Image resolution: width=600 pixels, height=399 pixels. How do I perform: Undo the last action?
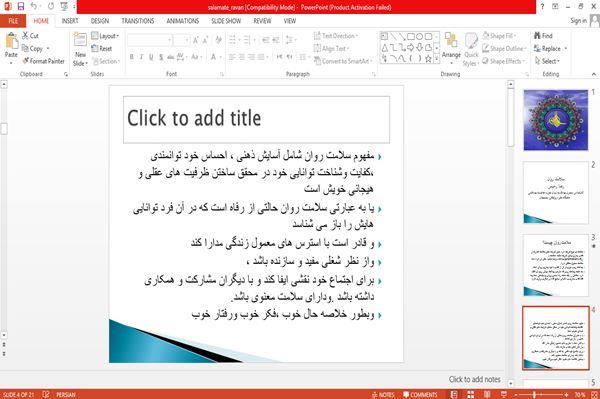[x=34, y=7]
